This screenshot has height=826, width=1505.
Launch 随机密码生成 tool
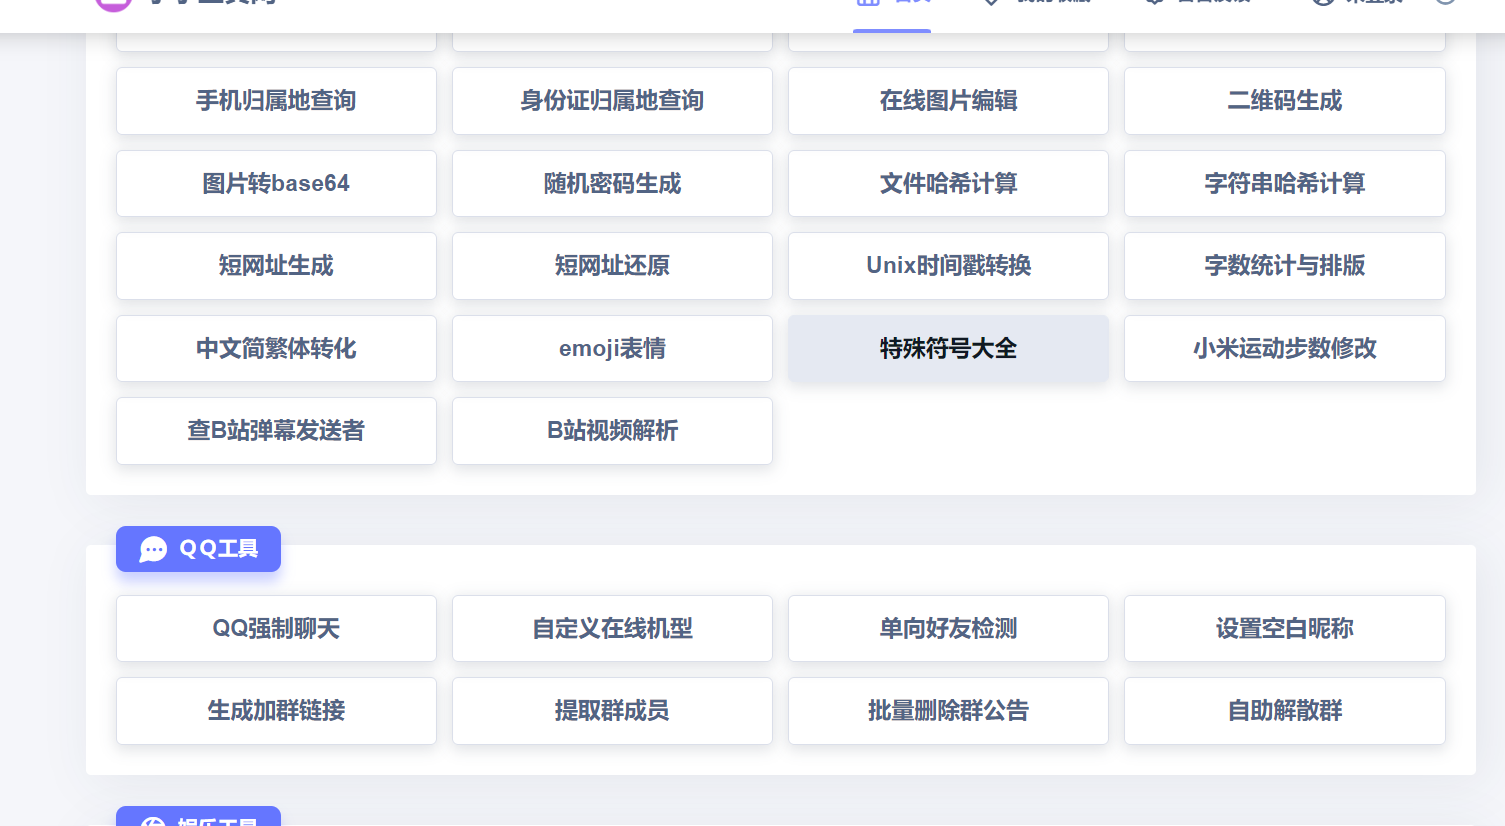612,183
